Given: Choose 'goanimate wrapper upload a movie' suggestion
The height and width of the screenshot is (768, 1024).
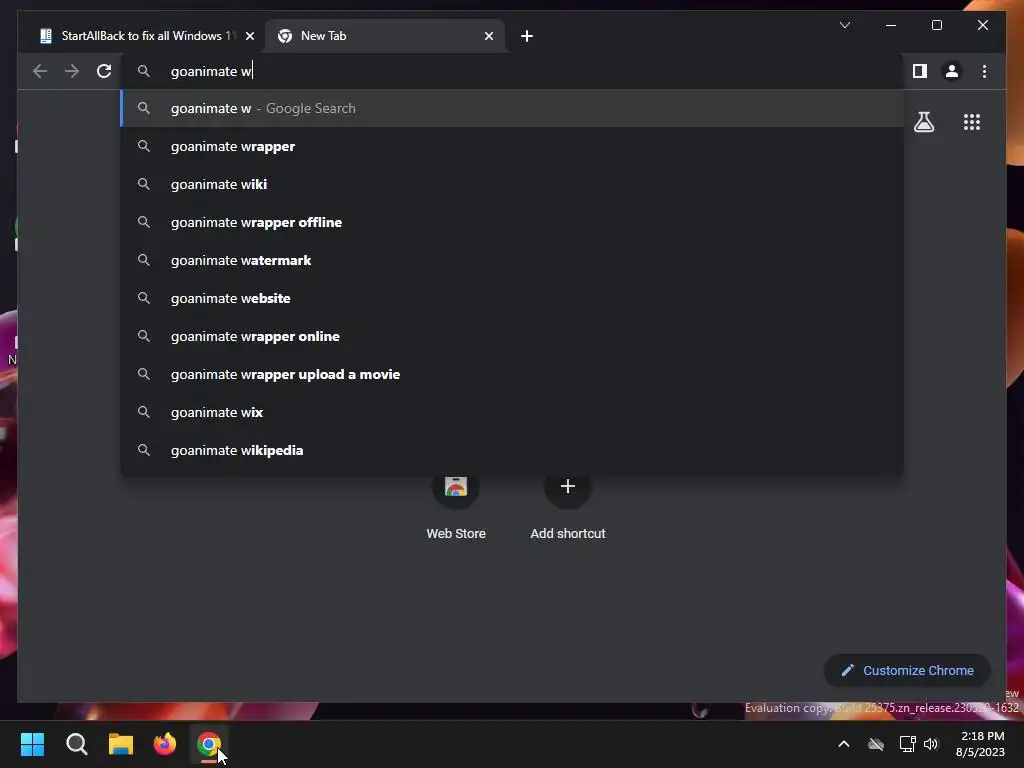Looking at the screenshot, I should point(512,374).
